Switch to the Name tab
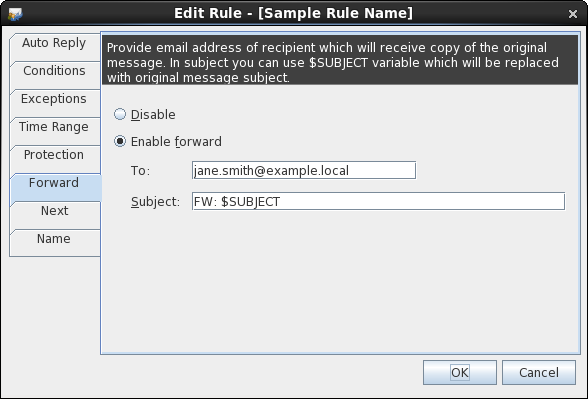Viewport: 588px width, 399px height. (x=54, y=243)
